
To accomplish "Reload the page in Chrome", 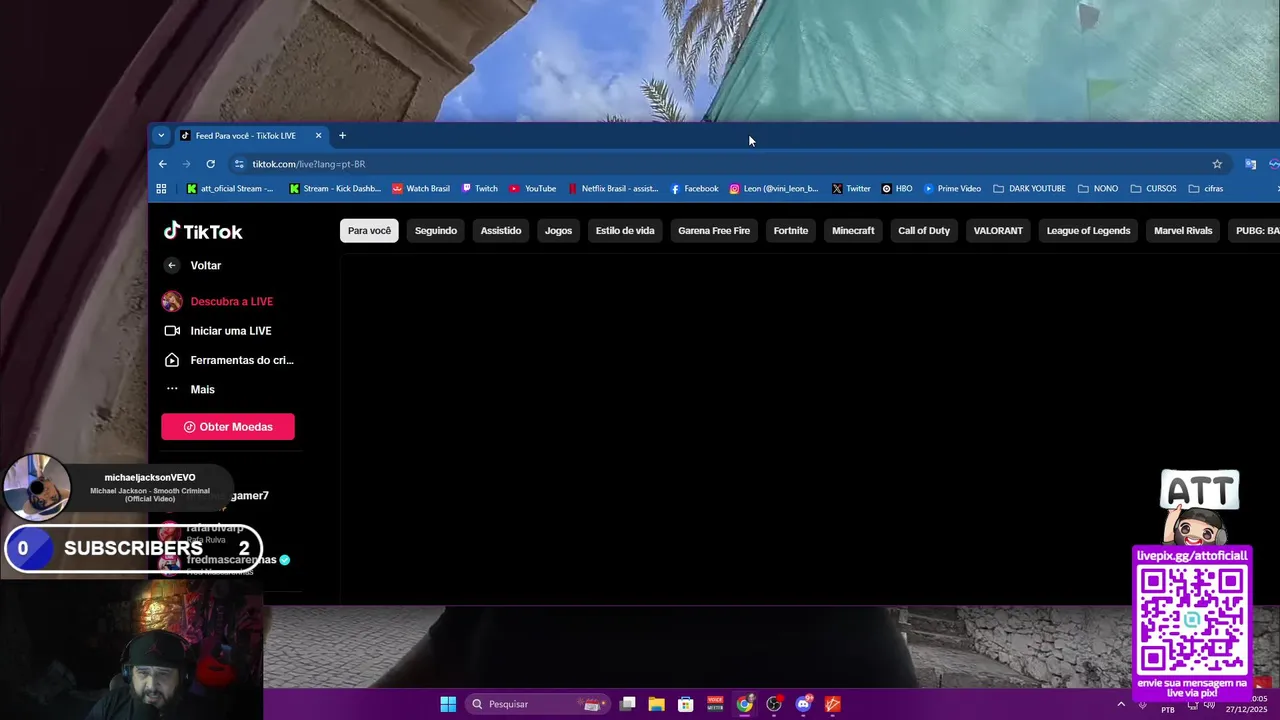I will pos(210,164).
